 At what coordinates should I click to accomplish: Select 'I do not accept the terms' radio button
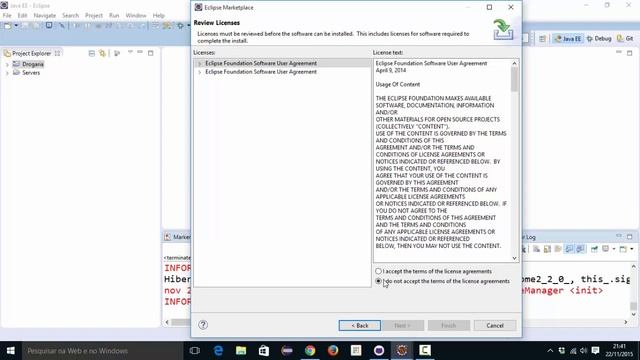[378, 281]
